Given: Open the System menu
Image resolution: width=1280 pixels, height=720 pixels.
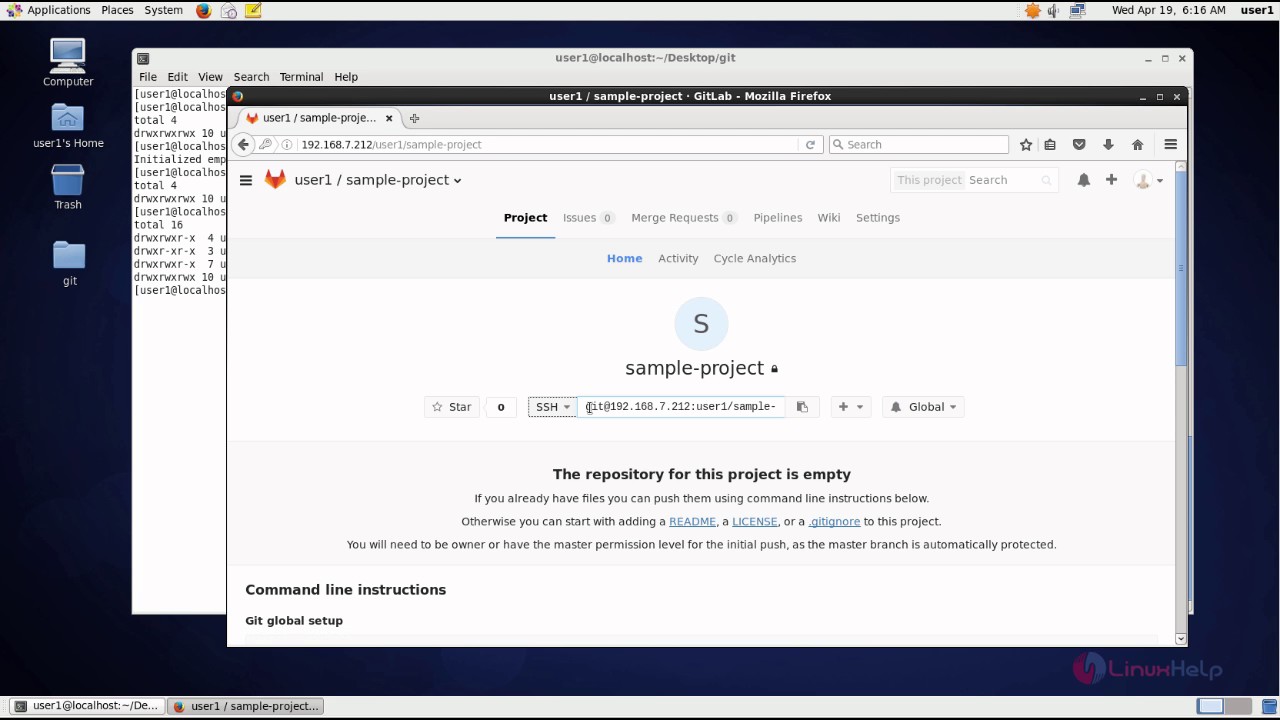Looking at the screenshot, I should coord(163,10).
